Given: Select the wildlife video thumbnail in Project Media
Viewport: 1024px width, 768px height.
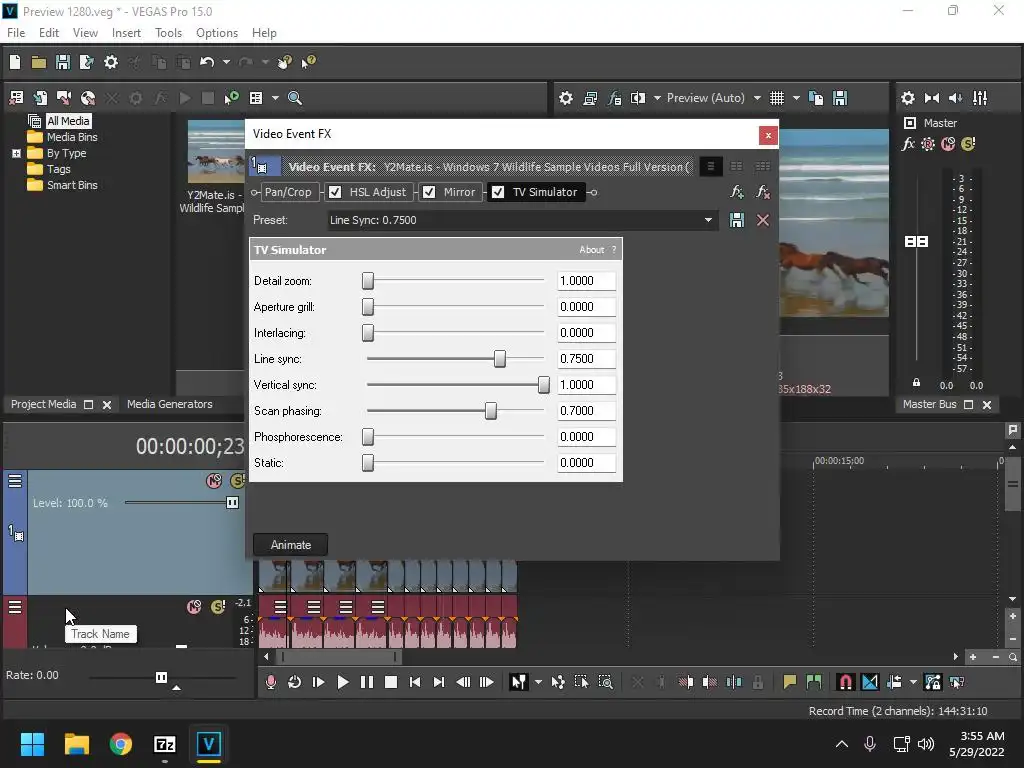Looking at the screenshot, I should (x=216, y=152).
